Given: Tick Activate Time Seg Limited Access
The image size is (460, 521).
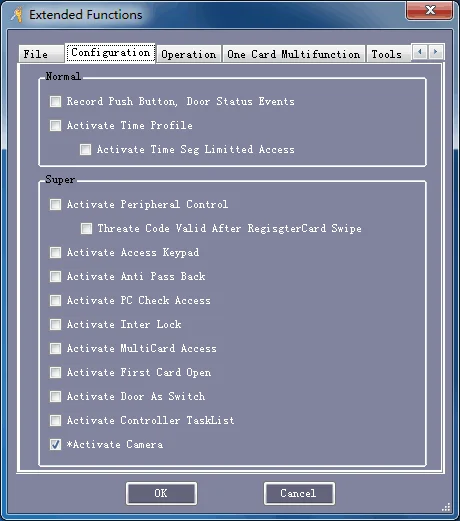Looking at the screenshot, I should [85, 149].
